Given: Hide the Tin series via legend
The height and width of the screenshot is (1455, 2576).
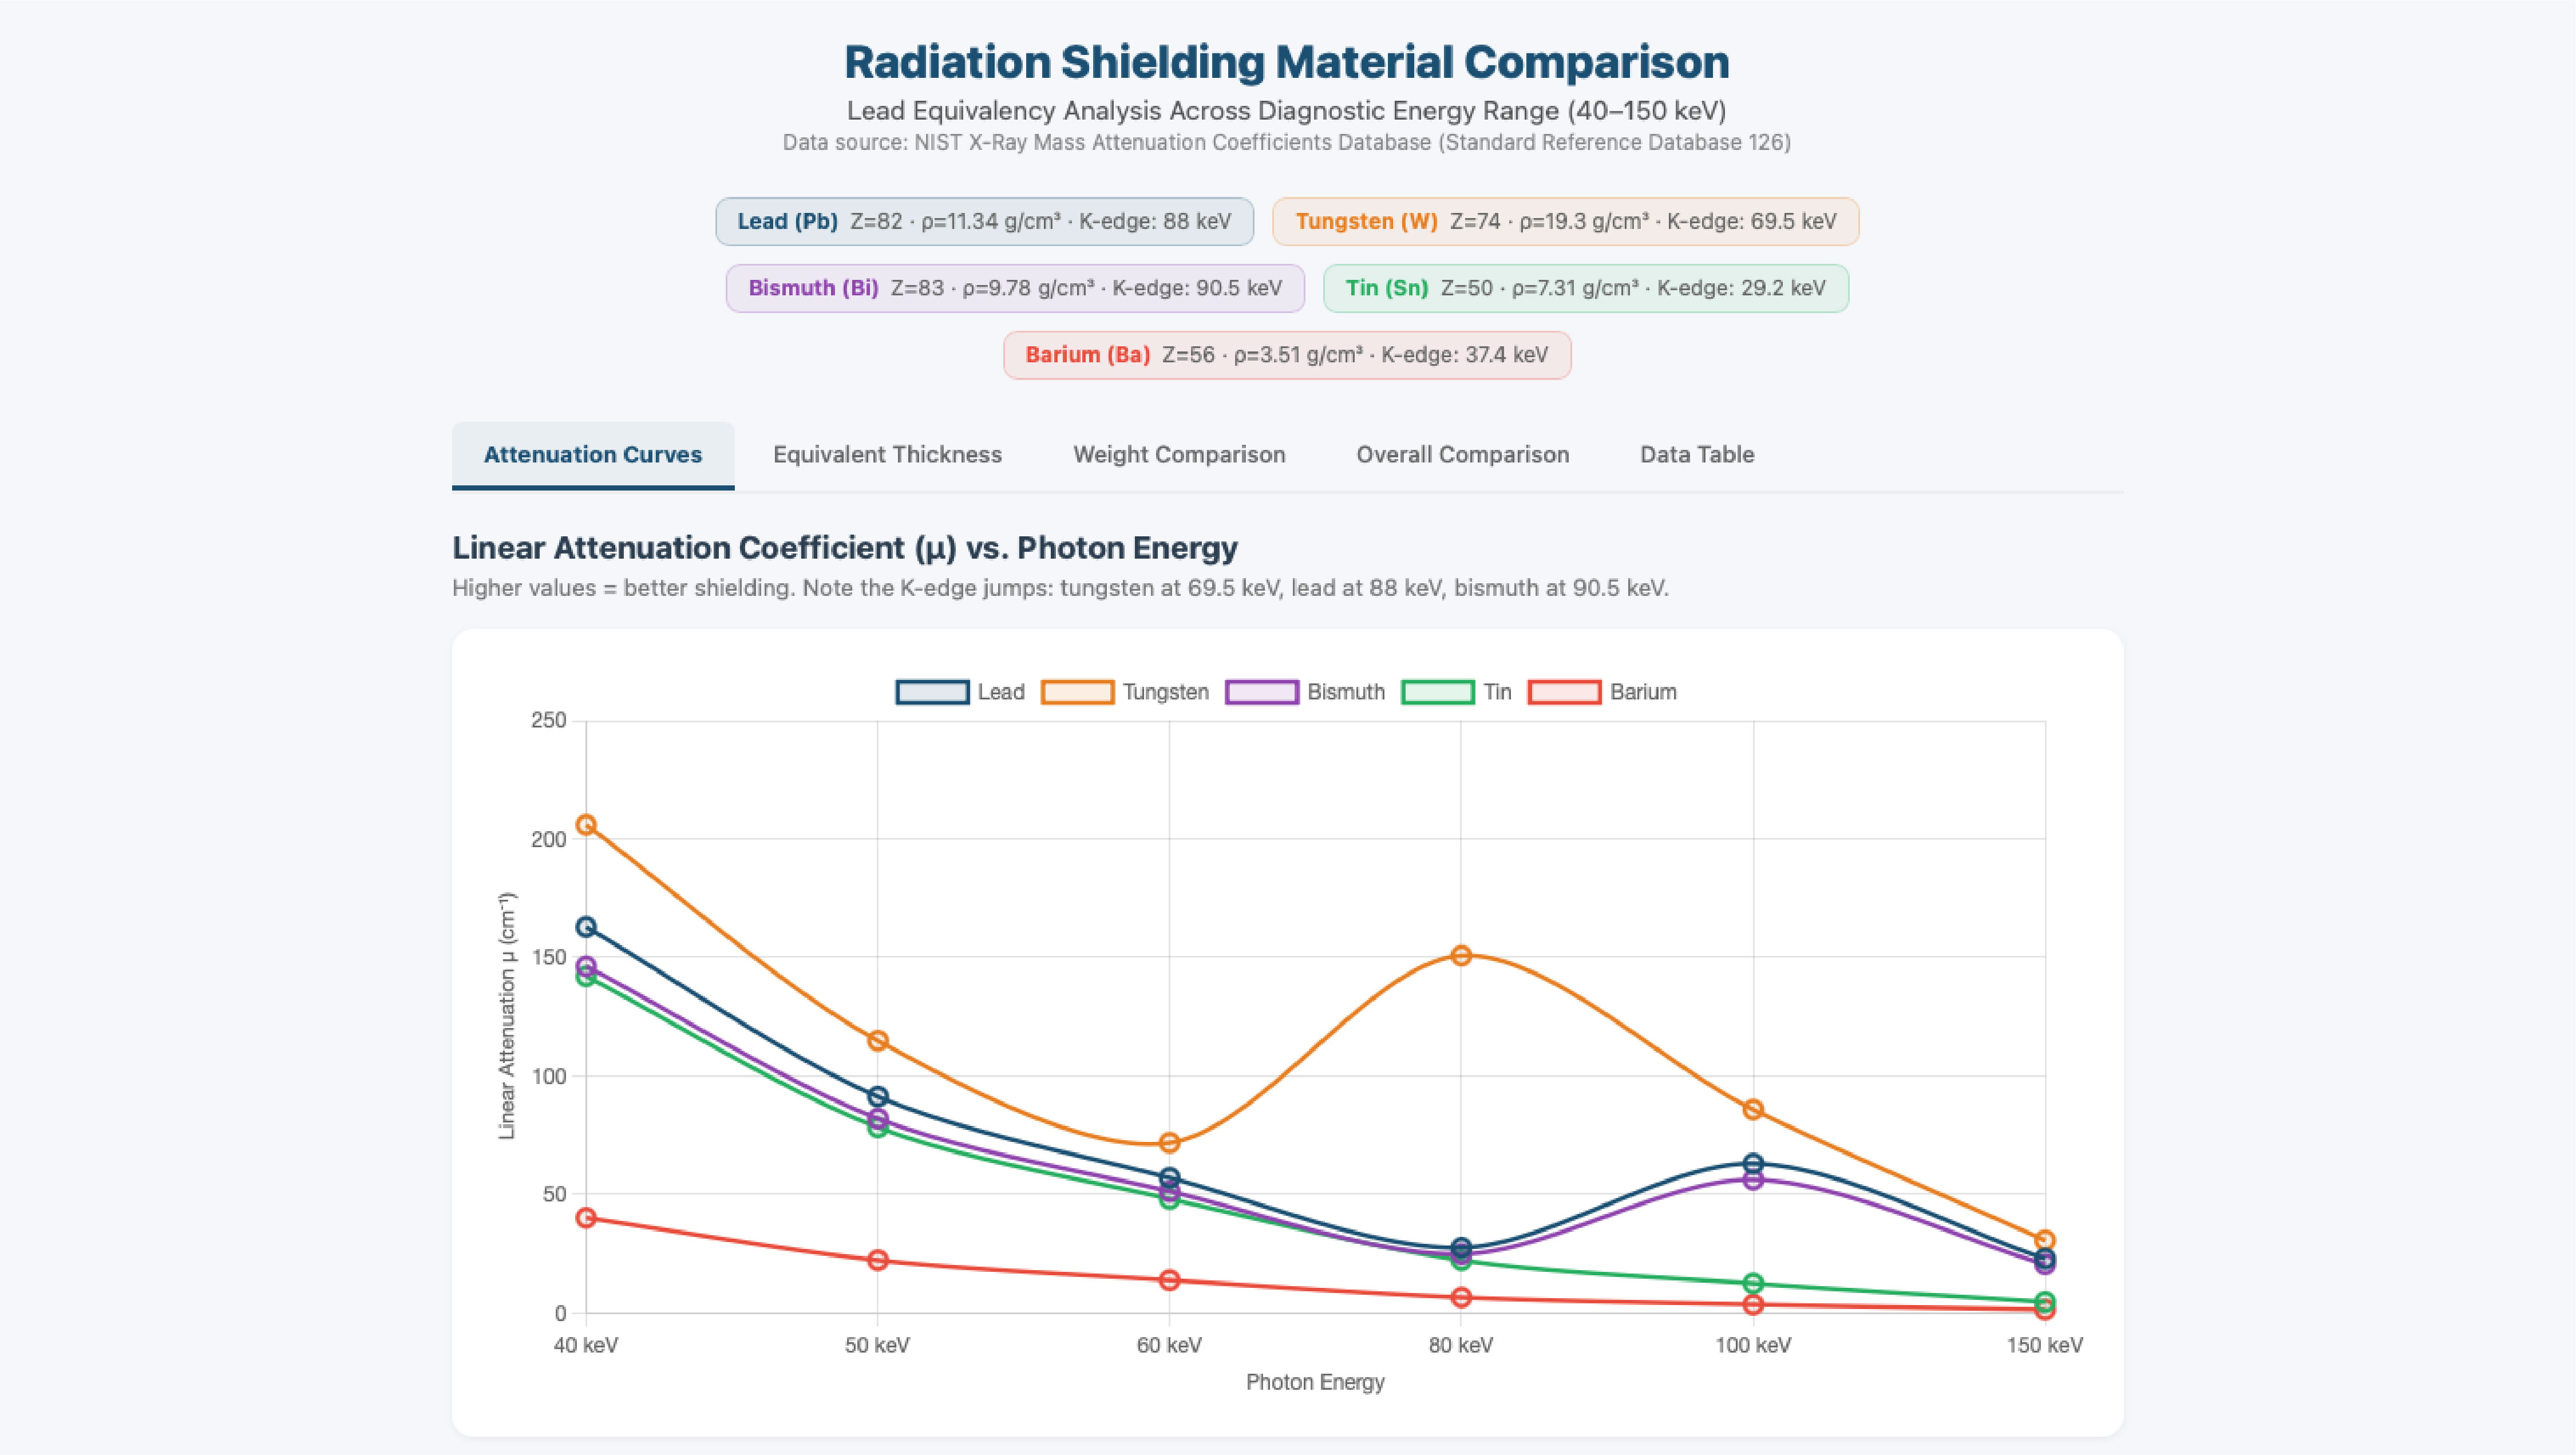Looking at the screenshot, I should coord(1437,692).
